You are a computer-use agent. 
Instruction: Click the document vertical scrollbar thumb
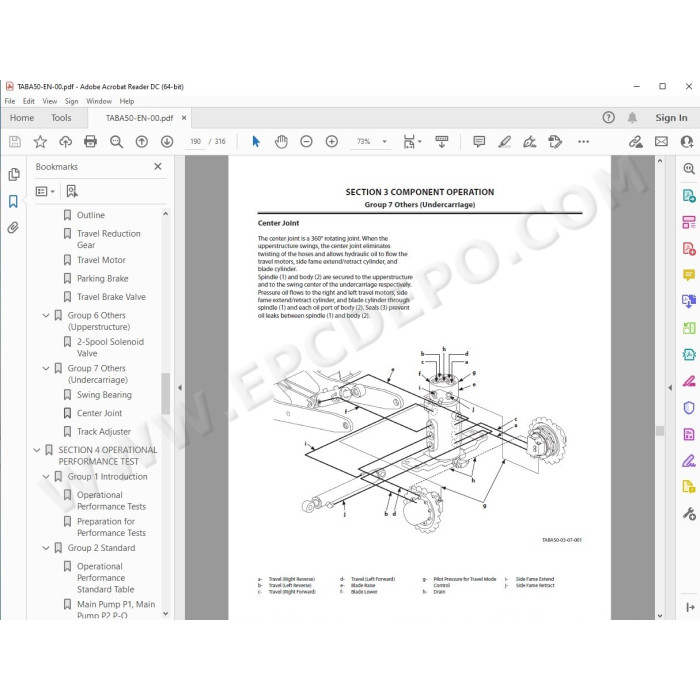click(x=660, y=431)
